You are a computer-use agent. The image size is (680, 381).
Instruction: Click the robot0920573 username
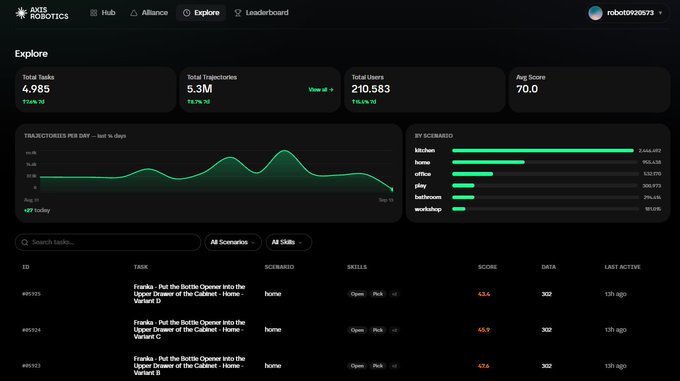630,13
